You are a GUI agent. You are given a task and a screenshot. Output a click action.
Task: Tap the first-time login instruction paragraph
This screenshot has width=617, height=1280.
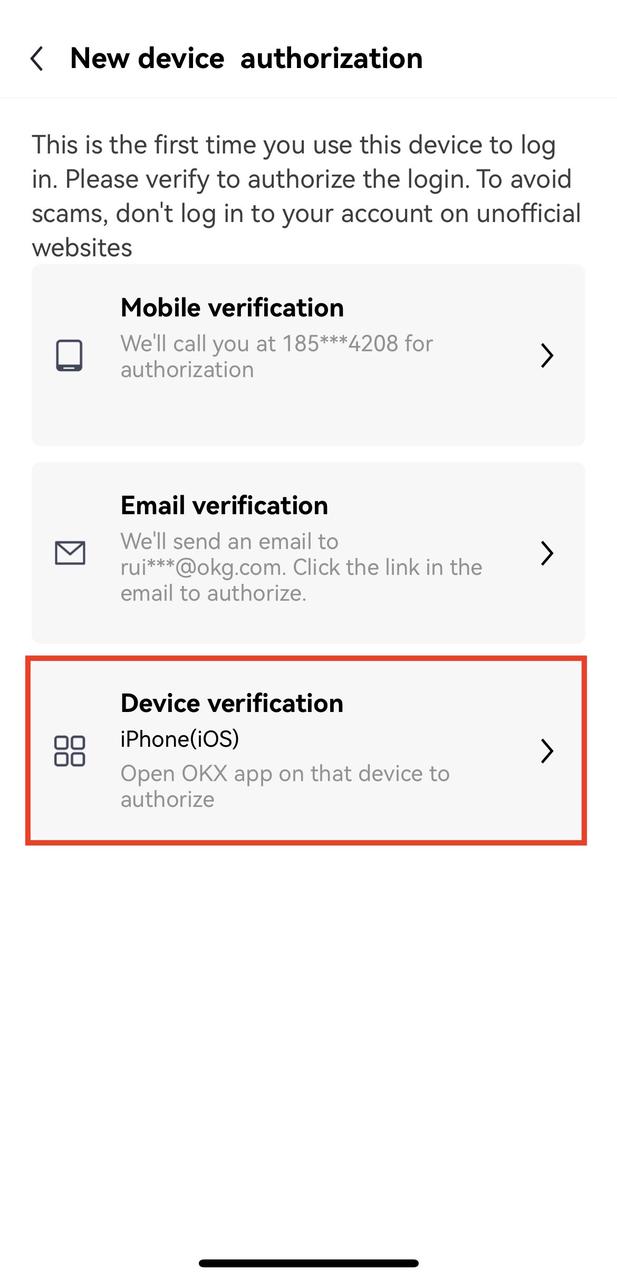pyautogui.click(x=306, y=196)
